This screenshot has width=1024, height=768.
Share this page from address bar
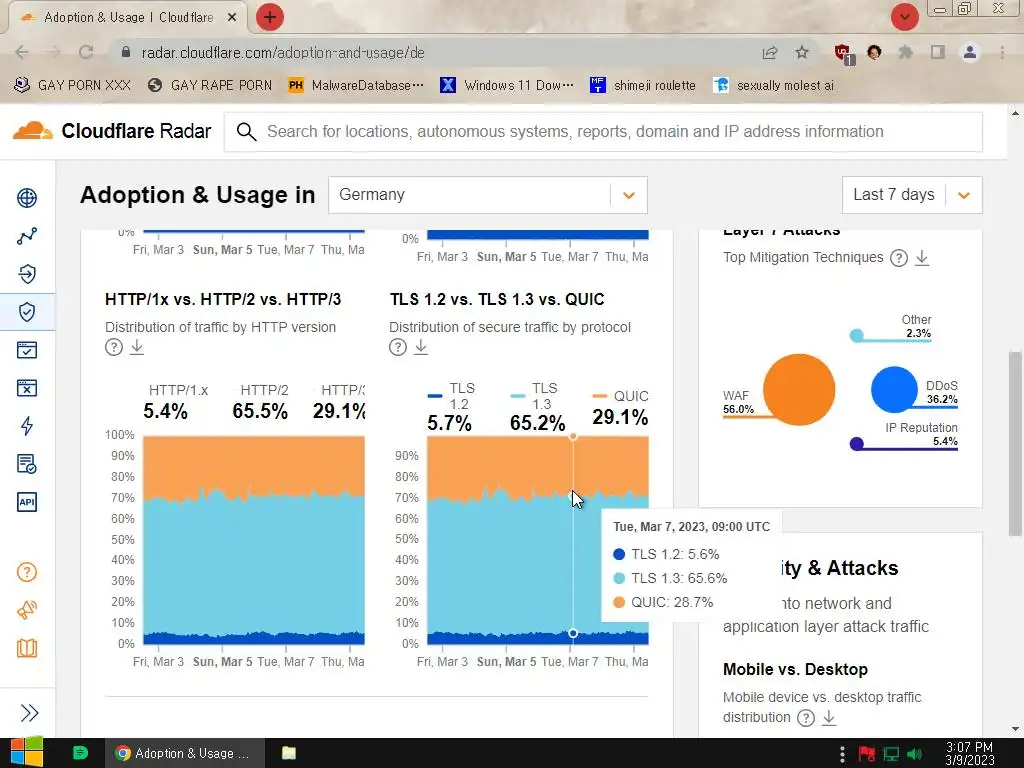tap(770, 52)
